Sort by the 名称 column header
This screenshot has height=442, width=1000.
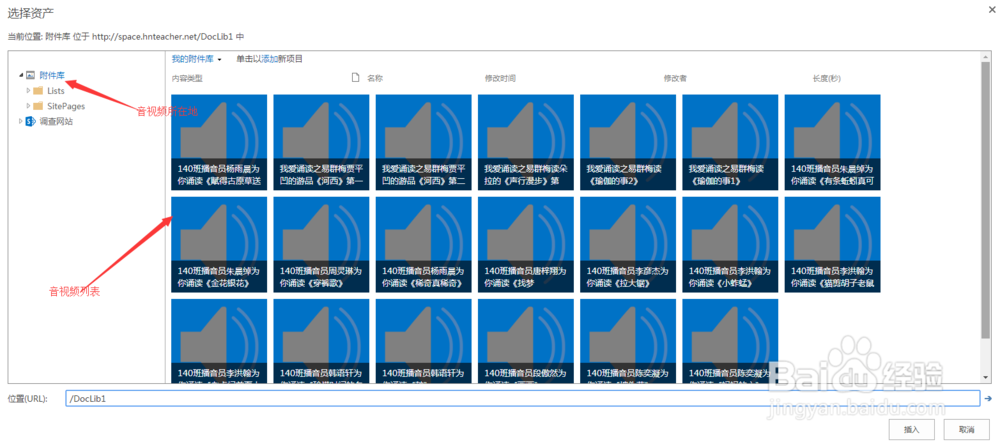[x=374, y=78]
